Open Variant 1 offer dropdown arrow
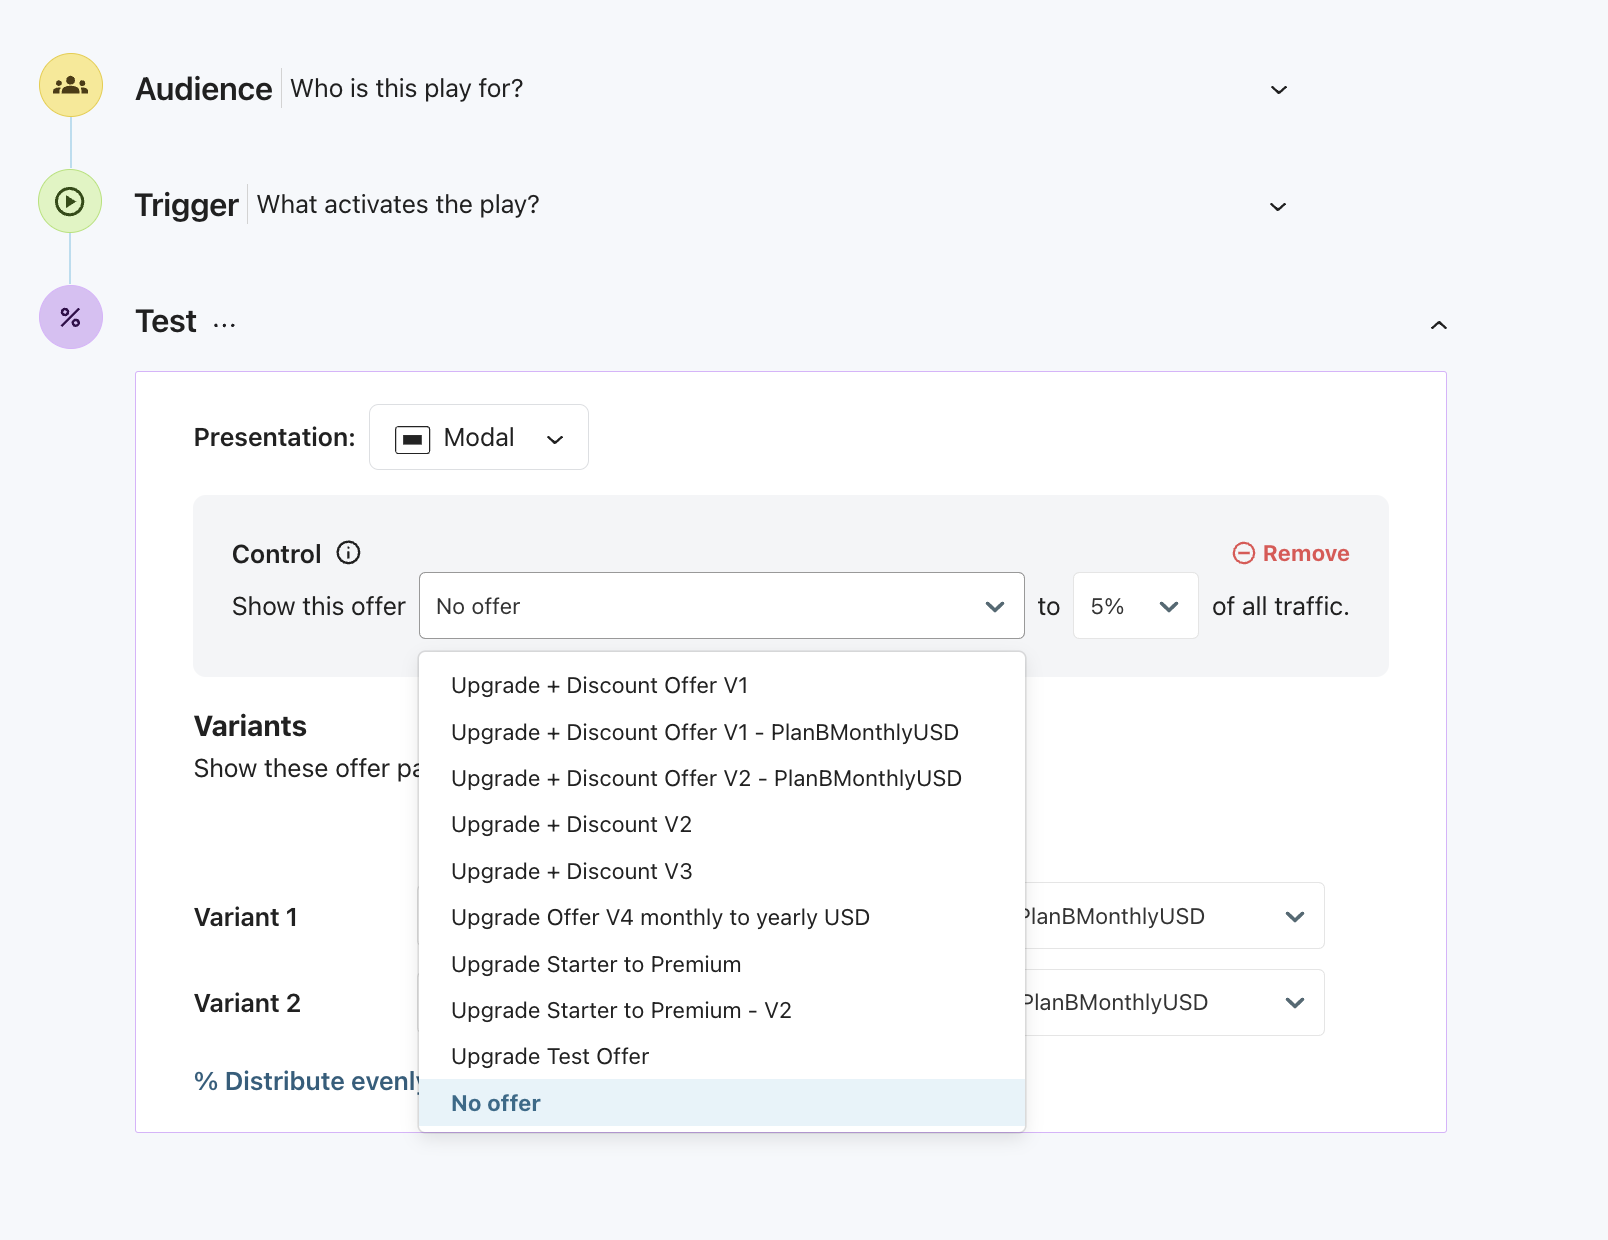The height and width of the screenshot is (1240, 1608). pyautogui.click(x=1295, y=917)
